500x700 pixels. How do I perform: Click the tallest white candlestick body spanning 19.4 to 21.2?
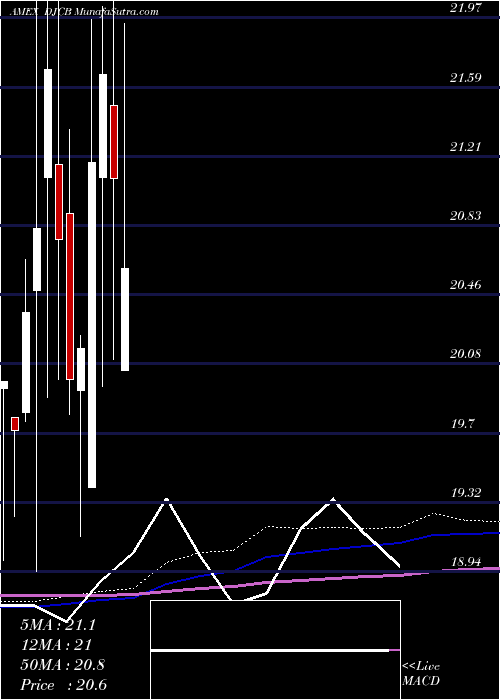pyautogui.click(x=92, y=325)
